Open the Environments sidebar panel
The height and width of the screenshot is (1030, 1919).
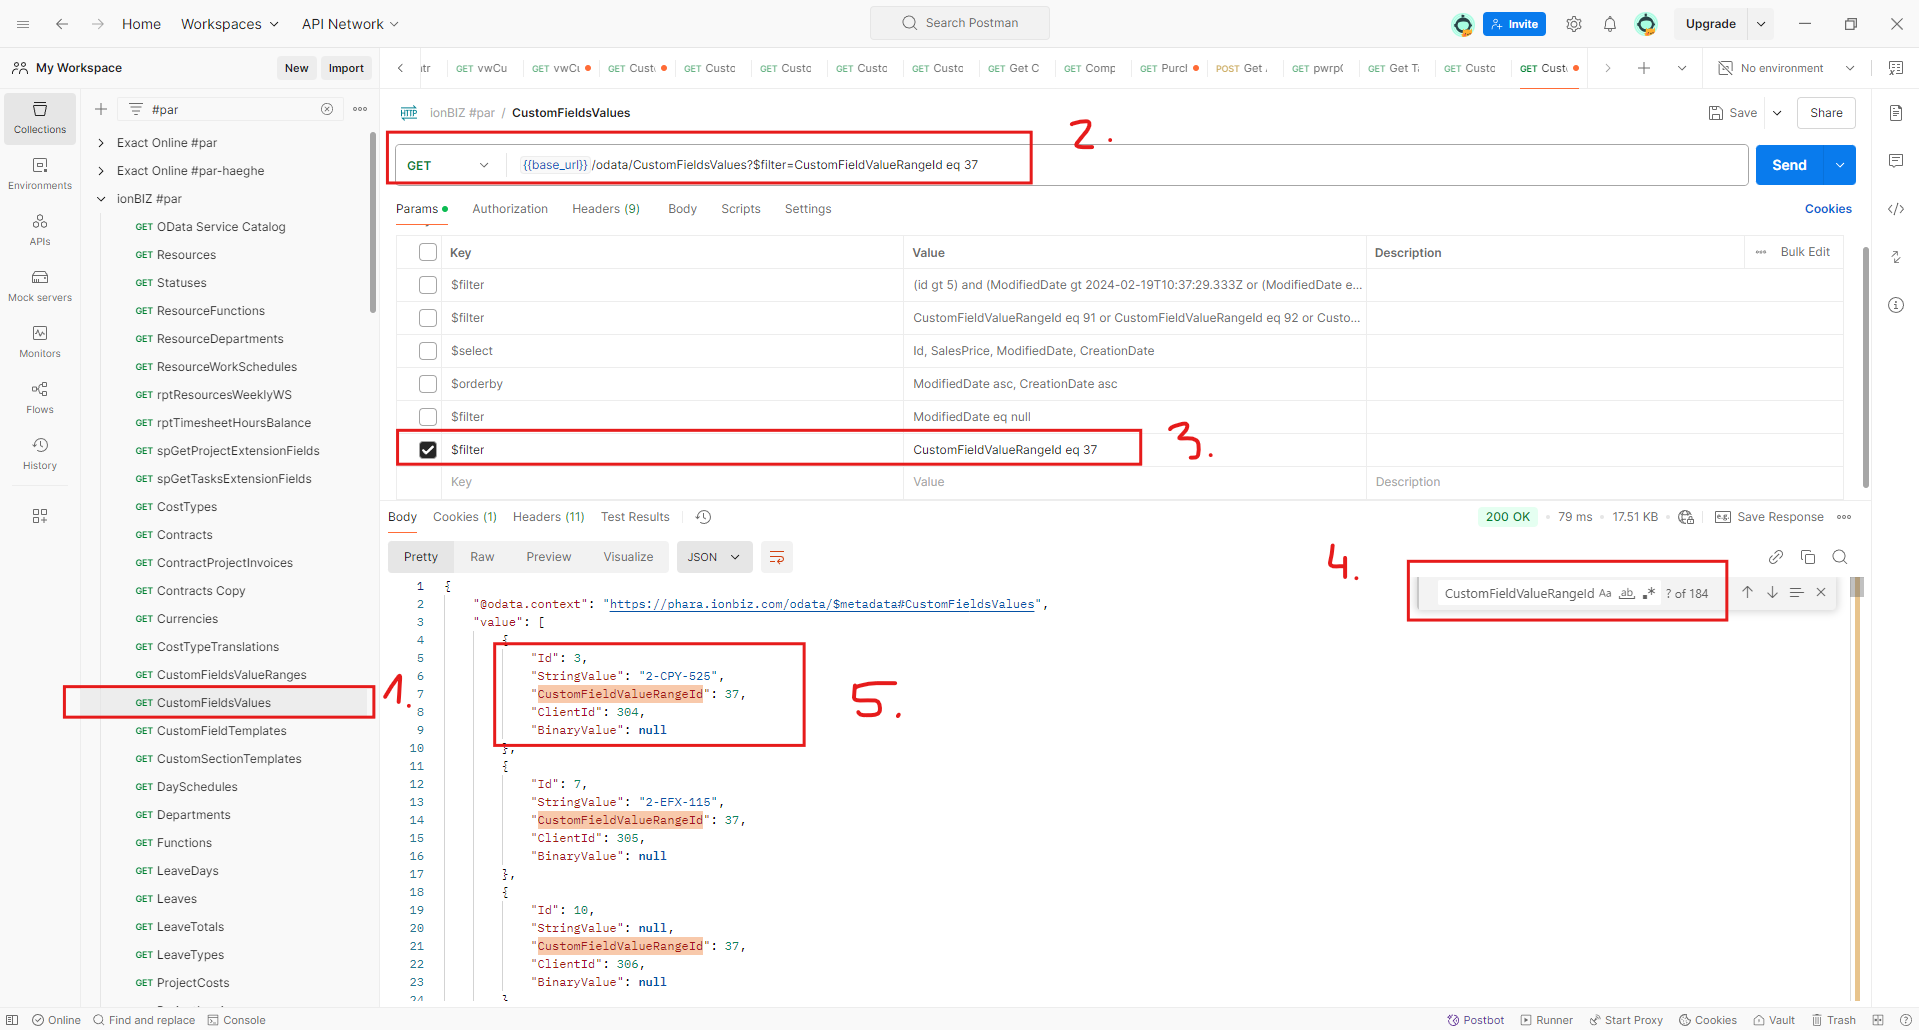pyautogui.click(x=40, y=174)
